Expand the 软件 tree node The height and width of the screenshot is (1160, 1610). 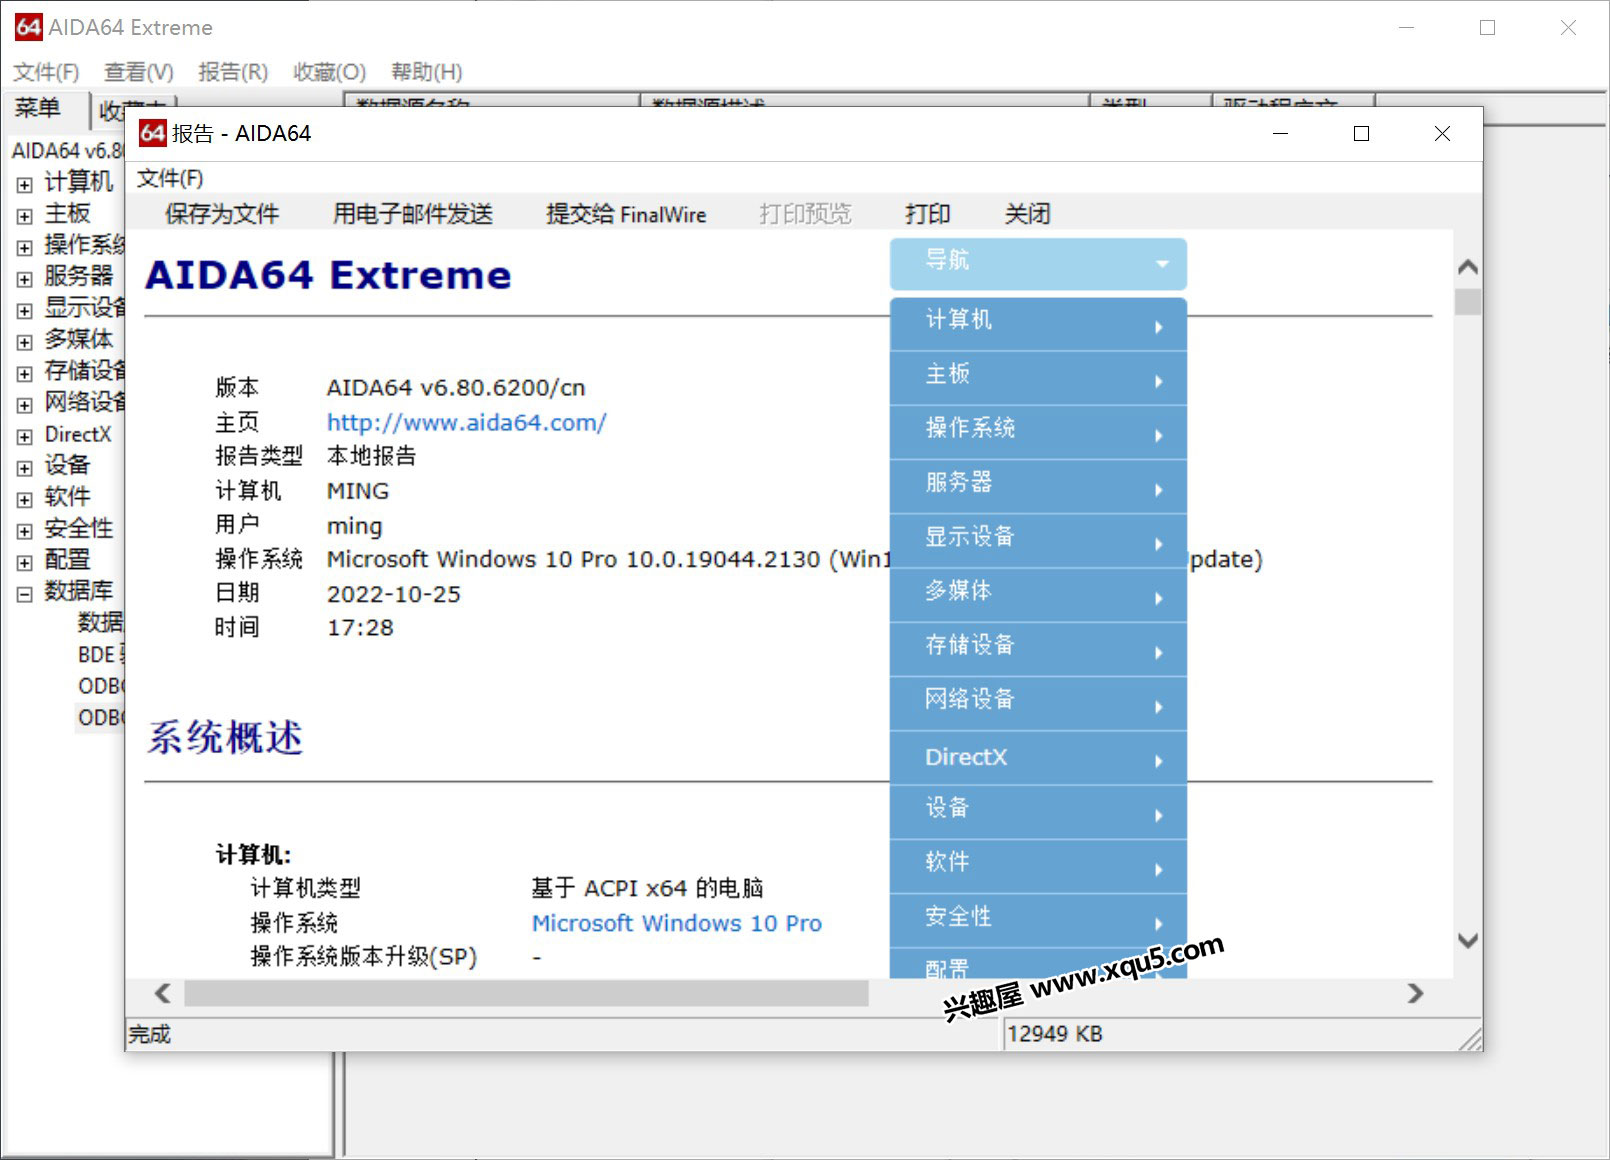[x=25, y=499]
